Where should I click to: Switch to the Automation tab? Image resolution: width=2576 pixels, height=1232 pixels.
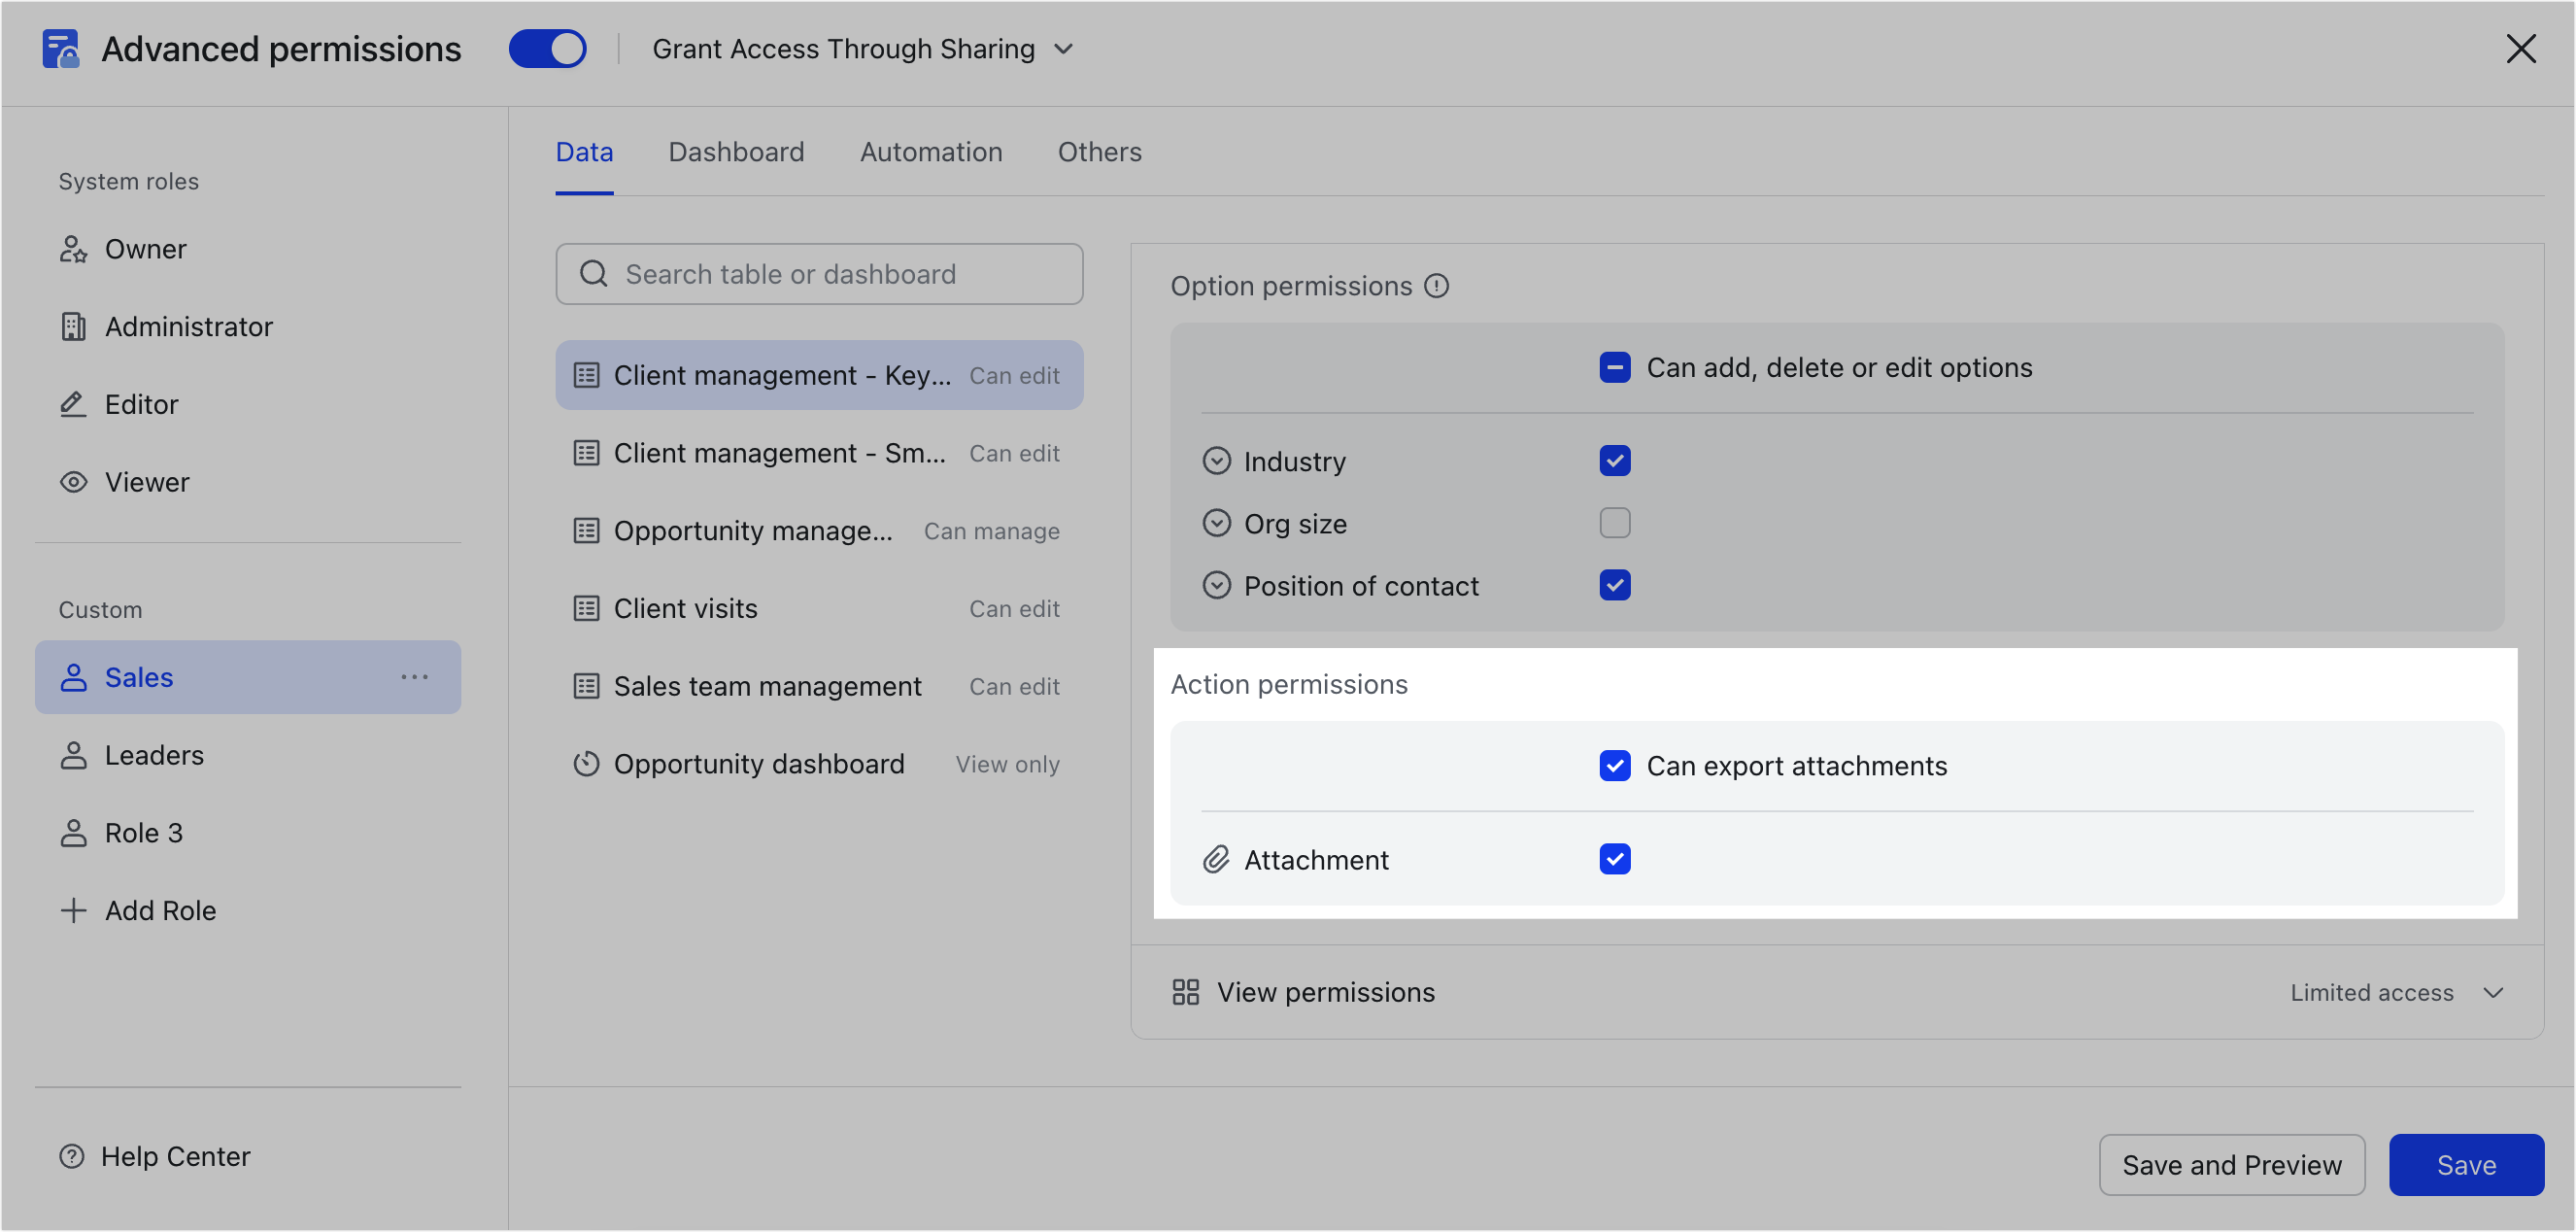931,152
